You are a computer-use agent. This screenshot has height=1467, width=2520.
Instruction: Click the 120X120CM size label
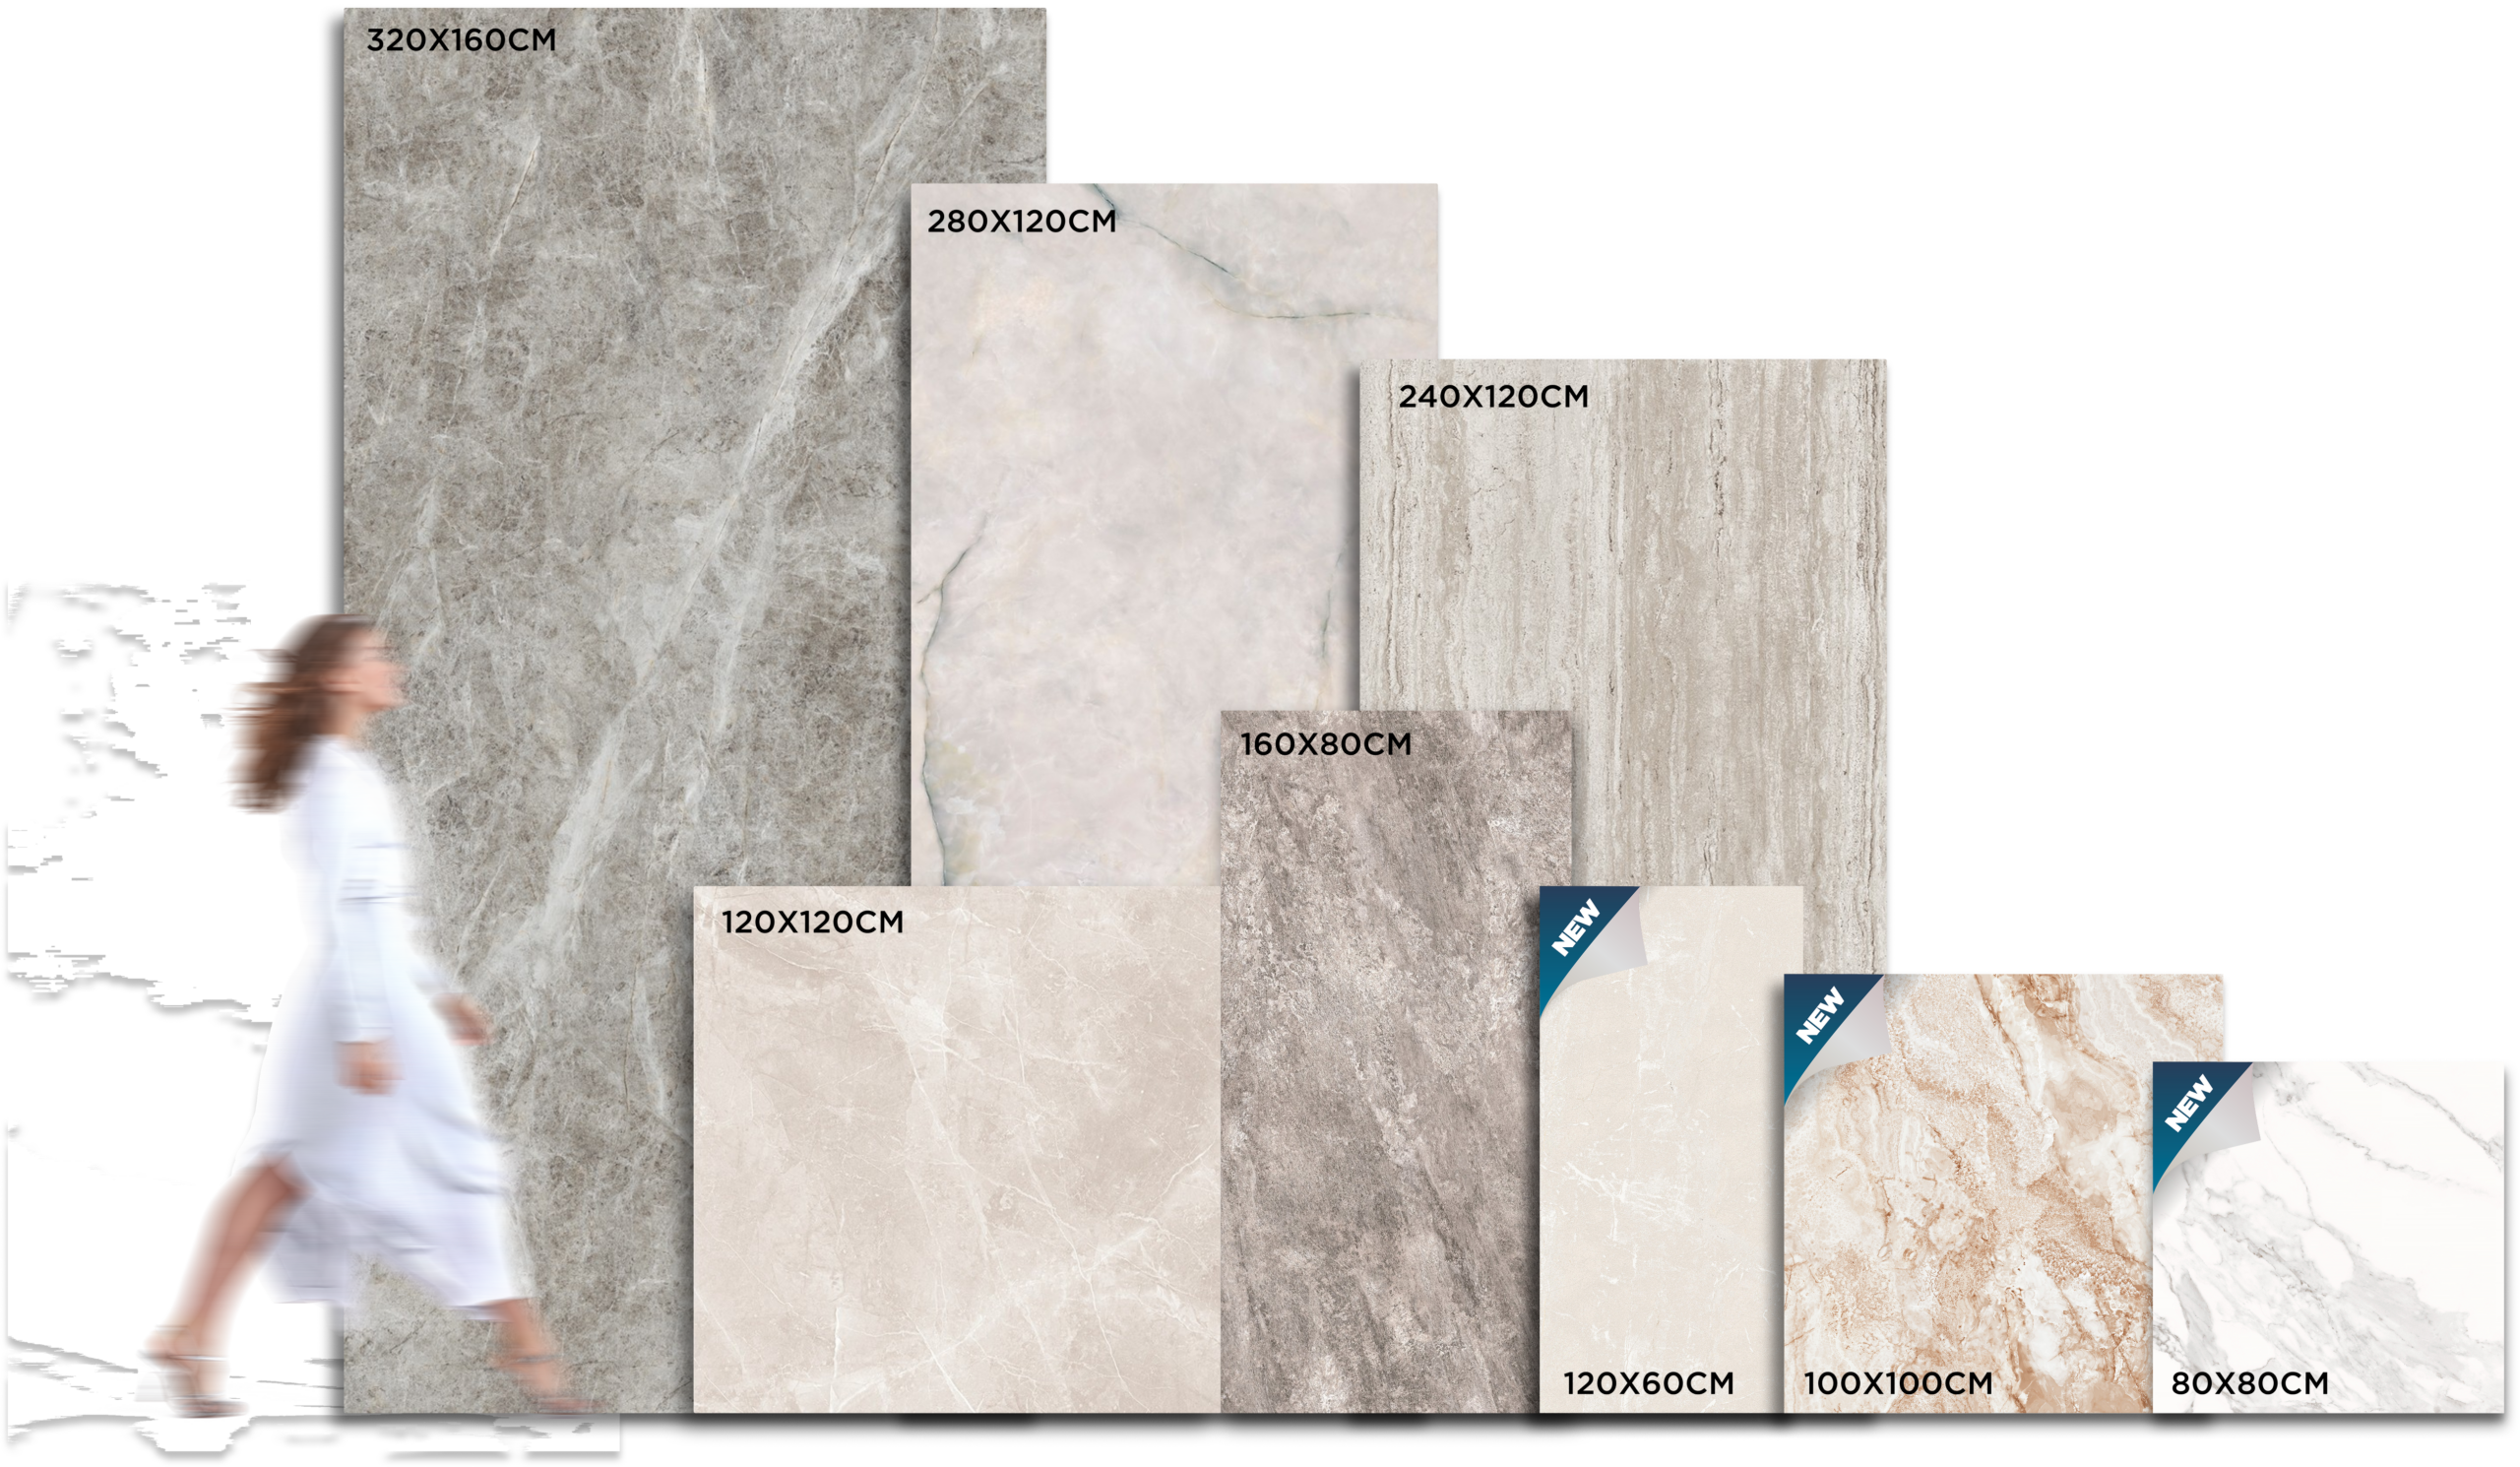812,922
